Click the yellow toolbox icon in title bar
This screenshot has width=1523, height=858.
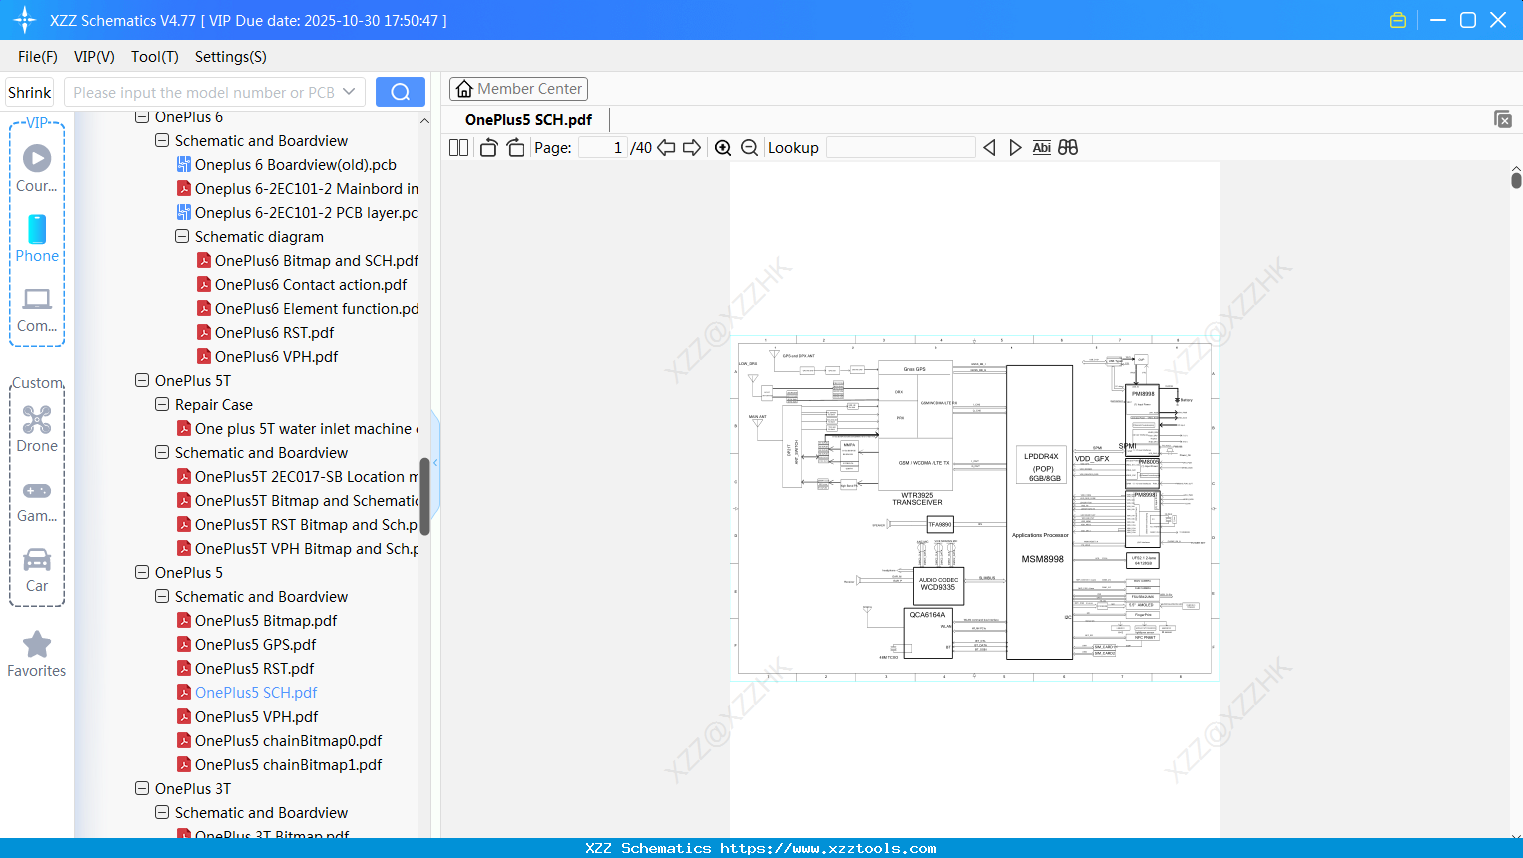[x=1398, y=20]
